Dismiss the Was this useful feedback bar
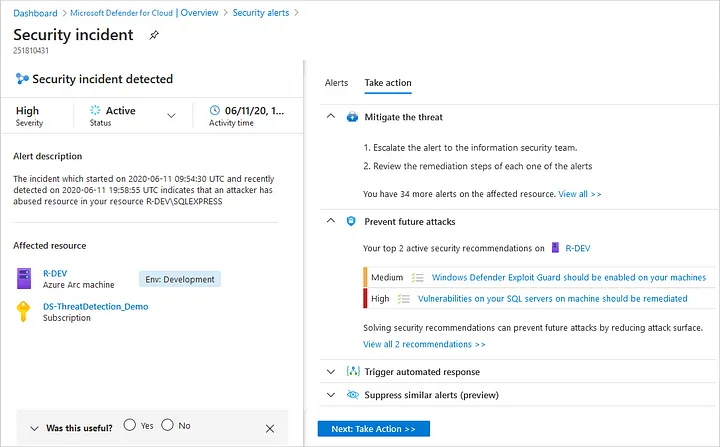Viewport: 720px width, 447px height. (270, 429)
